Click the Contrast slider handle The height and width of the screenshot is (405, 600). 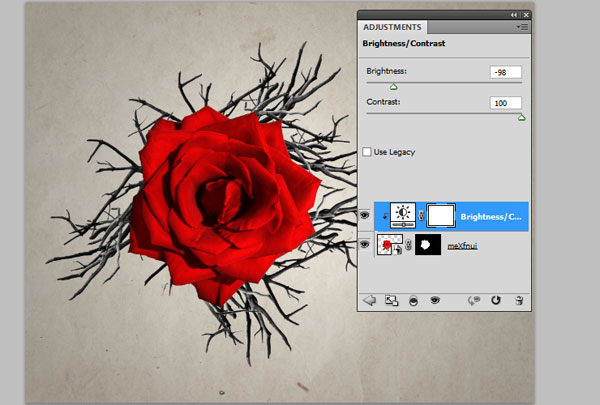point(521,117)
